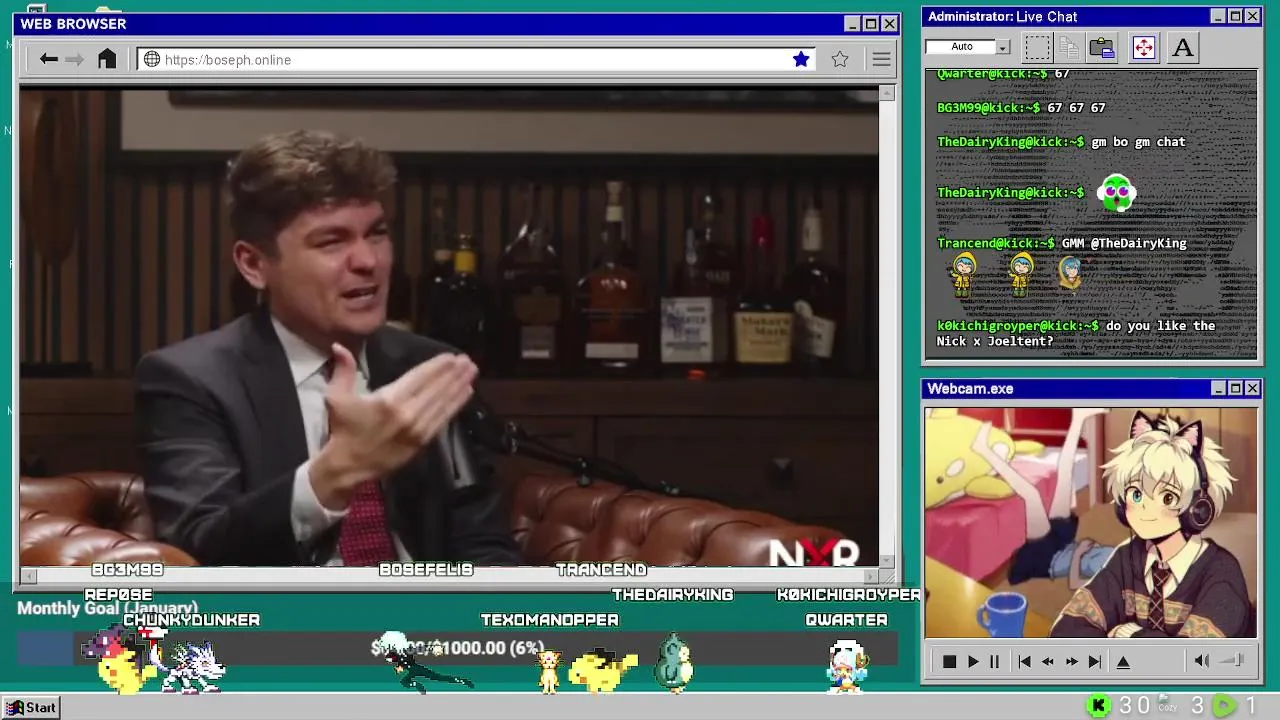This screenshot has height=720, width=1280.
Task: Click the browser vertical scrollbar up arrow
Action: pyautogui.click(x=886, y=93)
